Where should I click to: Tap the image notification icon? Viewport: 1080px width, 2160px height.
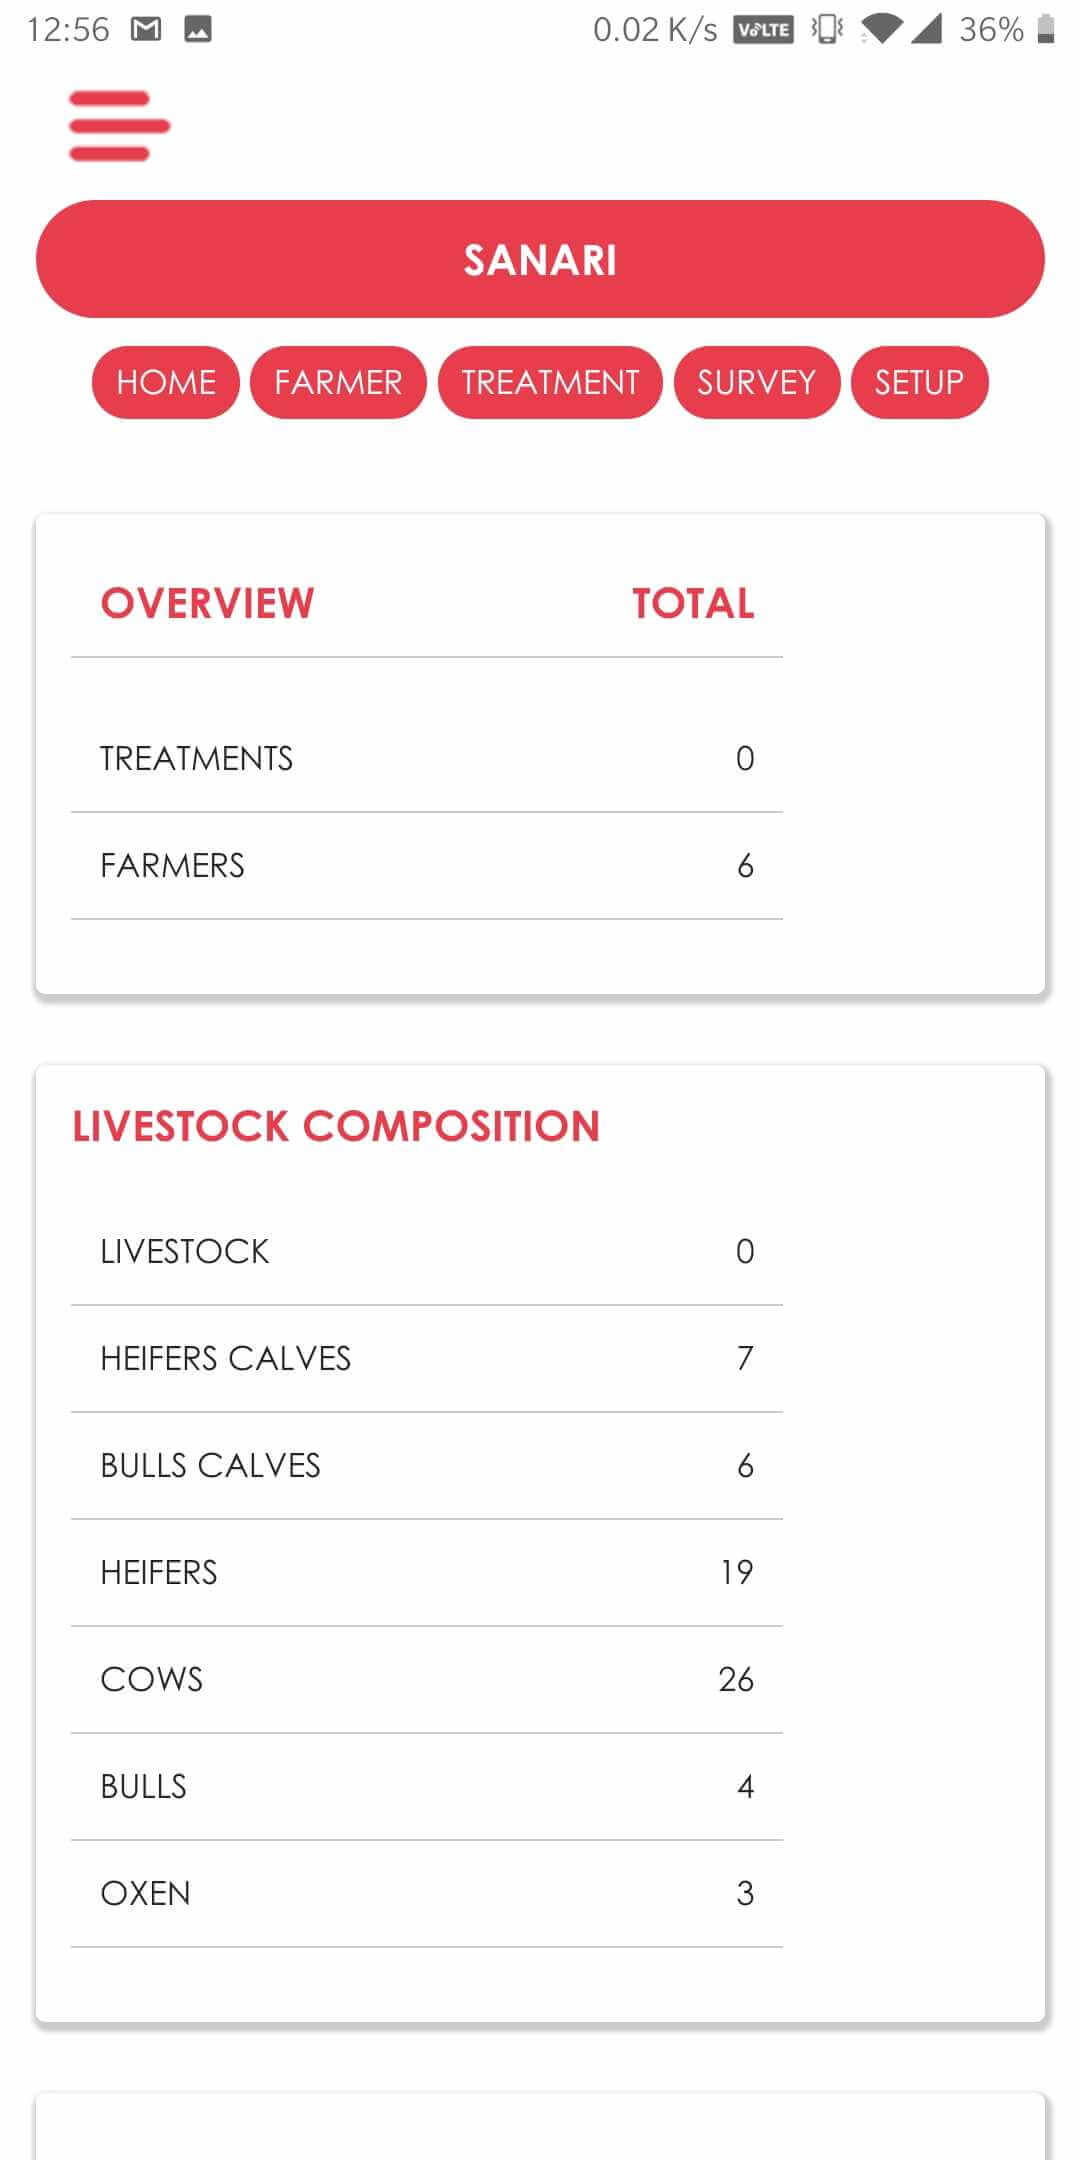(198, 30)
